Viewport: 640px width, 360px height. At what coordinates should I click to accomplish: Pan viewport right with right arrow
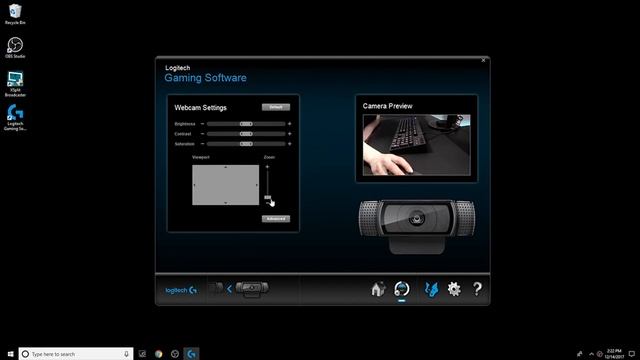click(x=257, y=185)
